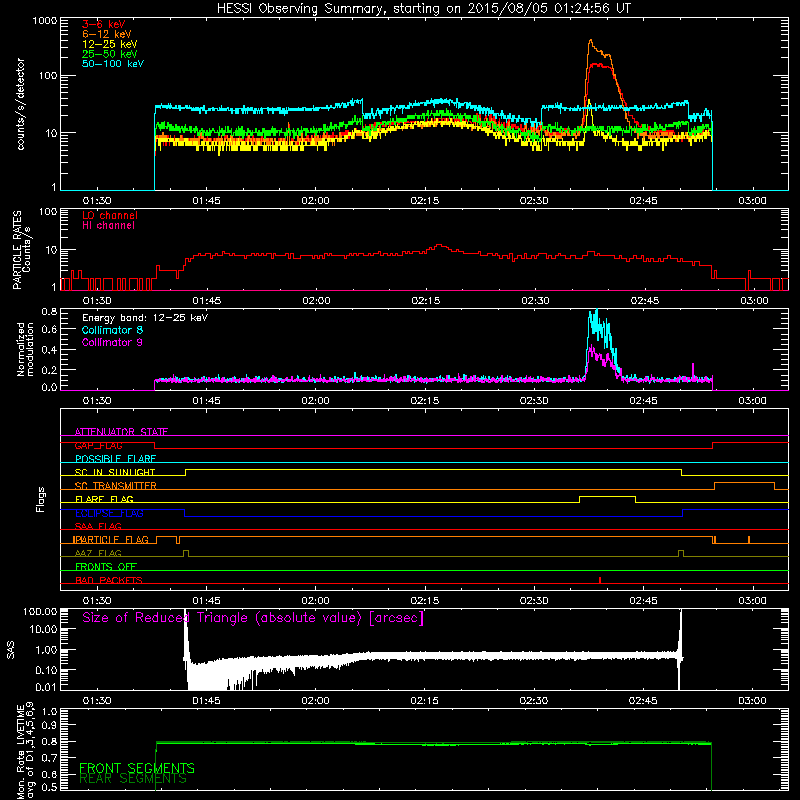Click the 03:00 tick under the Flags panel
The width and height of the screenshot is (800, 800).
752,601
